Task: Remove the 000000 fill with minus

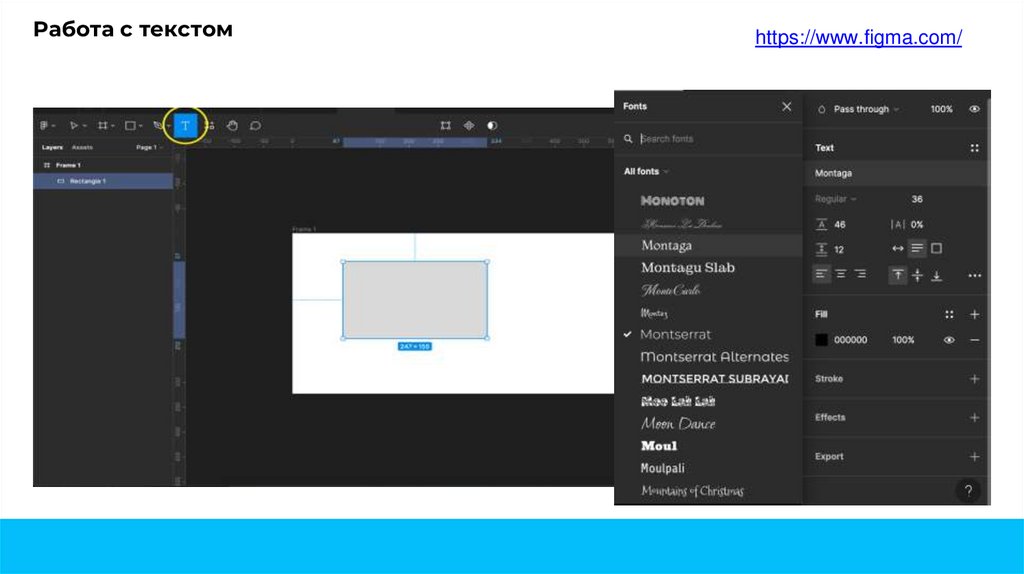Action: [x=974, y=340]
